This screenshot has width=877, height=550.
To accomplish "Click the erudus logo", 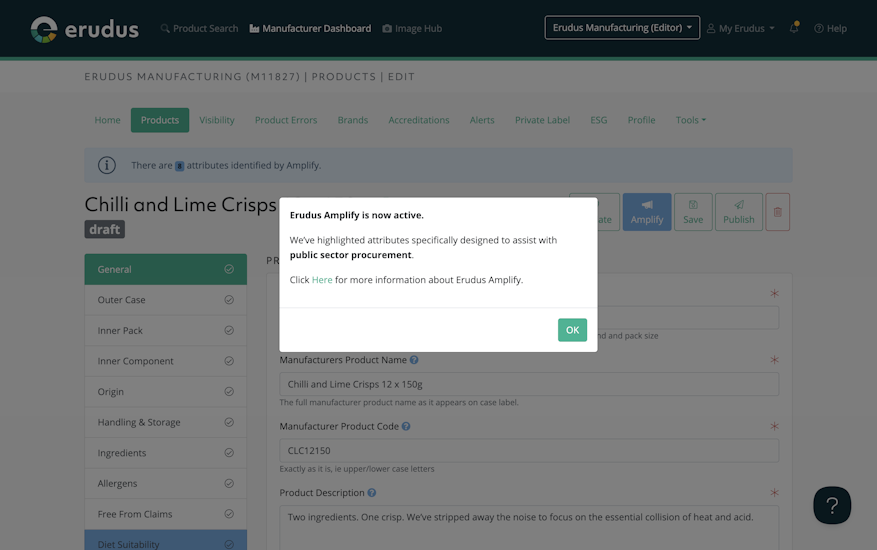I will (x=84, y=29).
